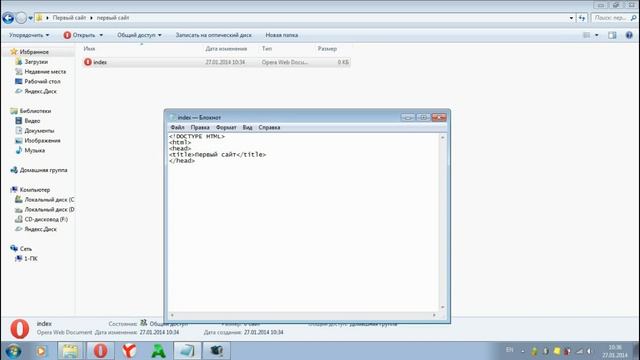Open the Вид menu in Notepad
640x360 pixels.
point(247,127)
